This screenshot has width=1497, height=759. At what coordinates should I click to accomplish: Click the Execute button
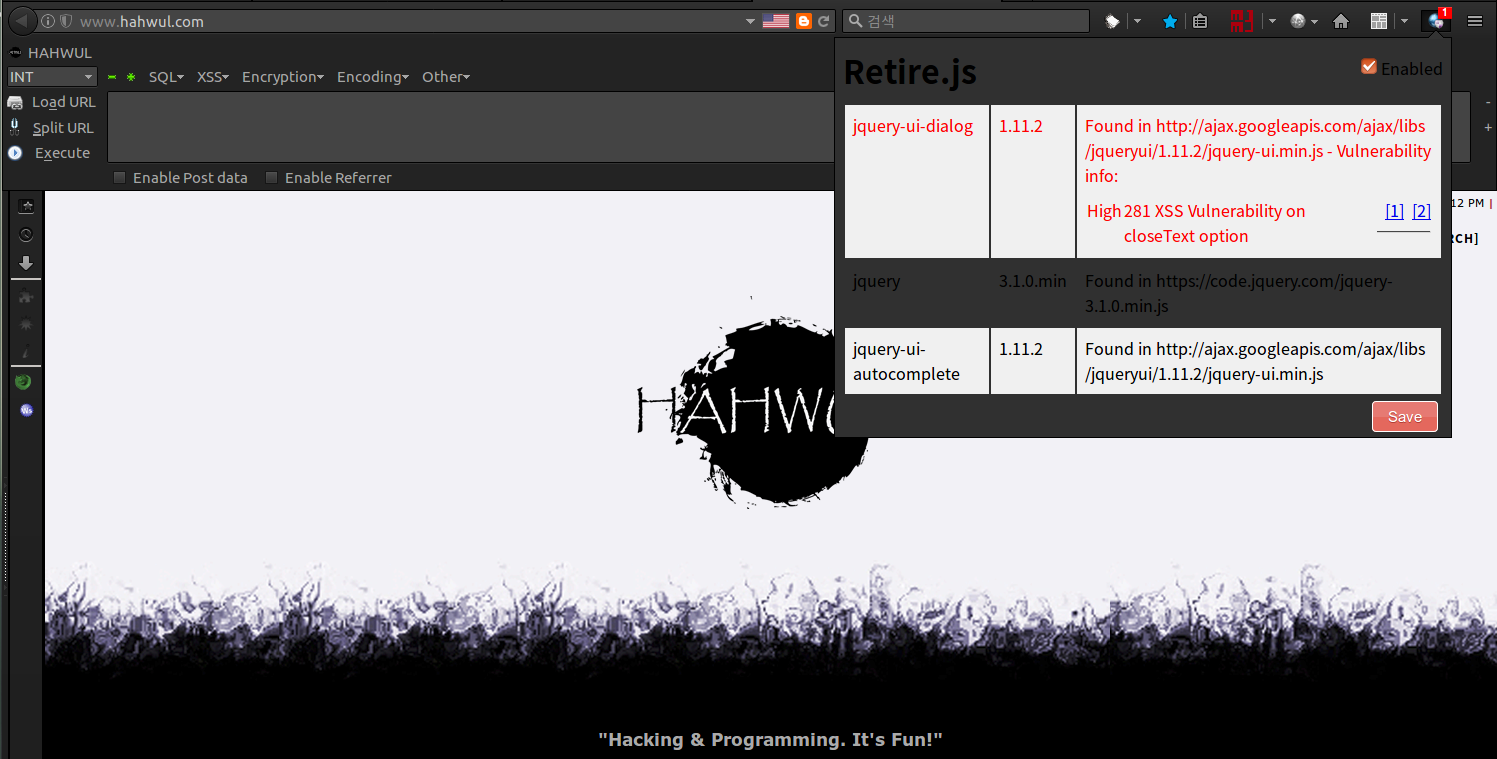coord(49,153)
